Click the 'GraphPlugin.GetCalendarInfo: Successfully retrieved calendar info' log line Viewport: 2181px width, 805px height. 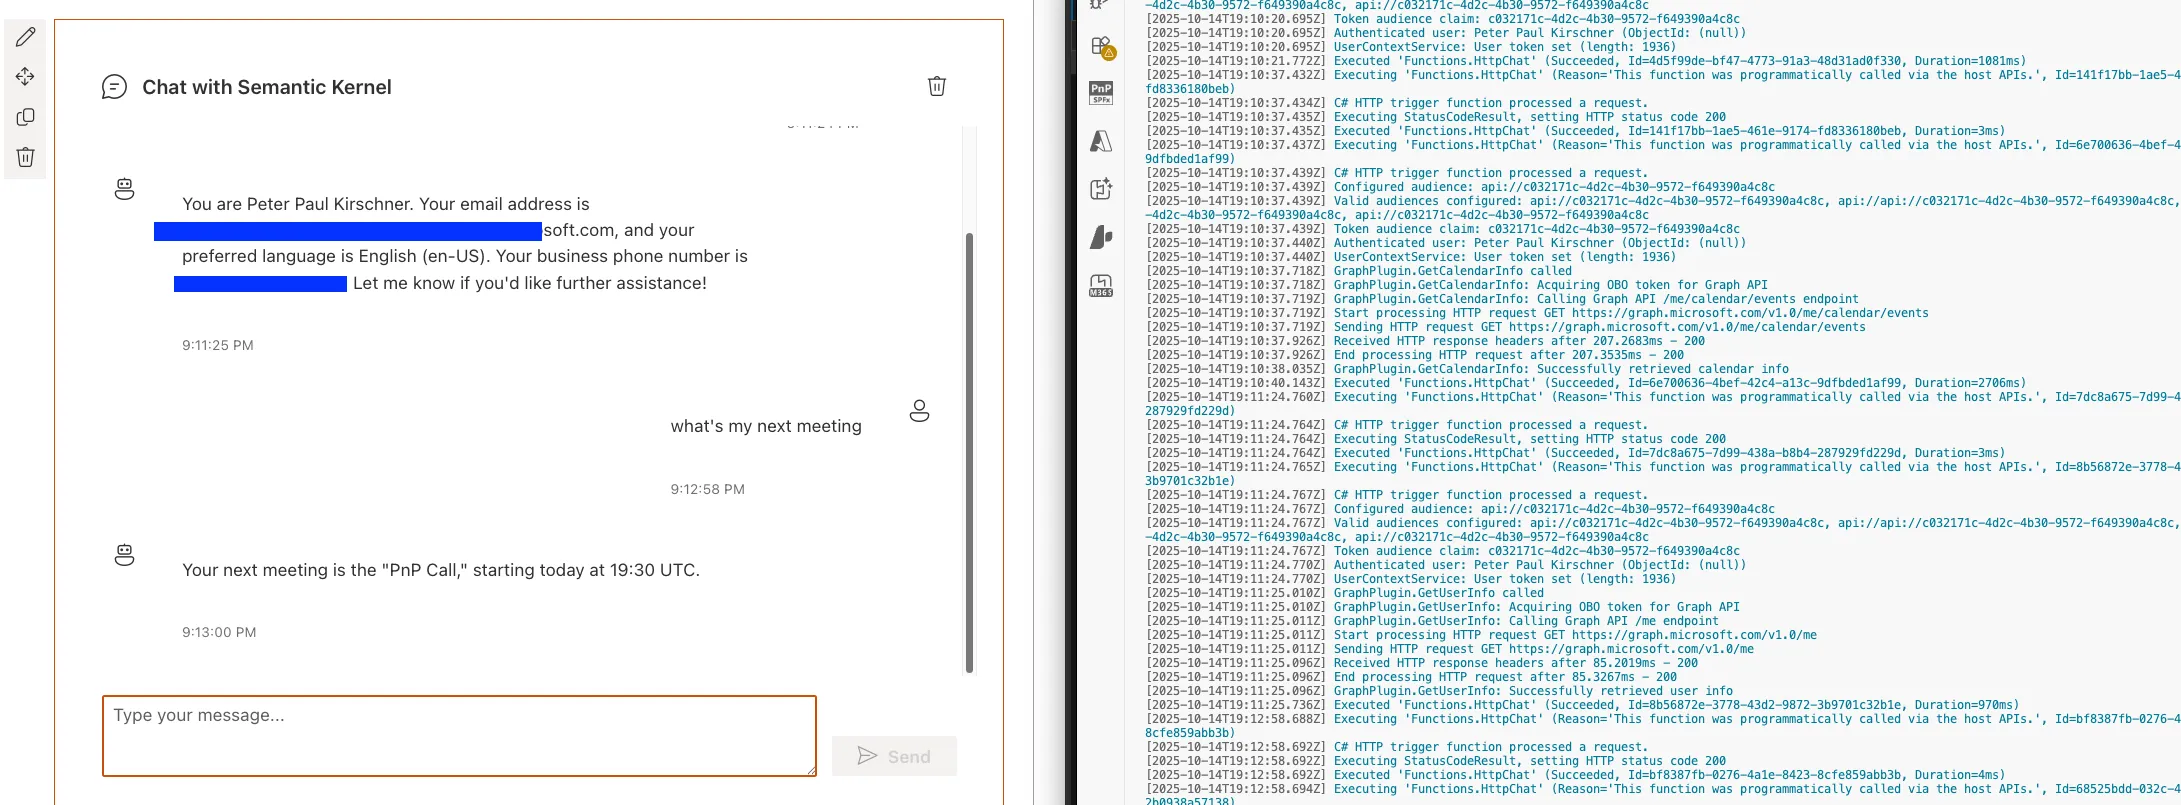(1467, 369)
